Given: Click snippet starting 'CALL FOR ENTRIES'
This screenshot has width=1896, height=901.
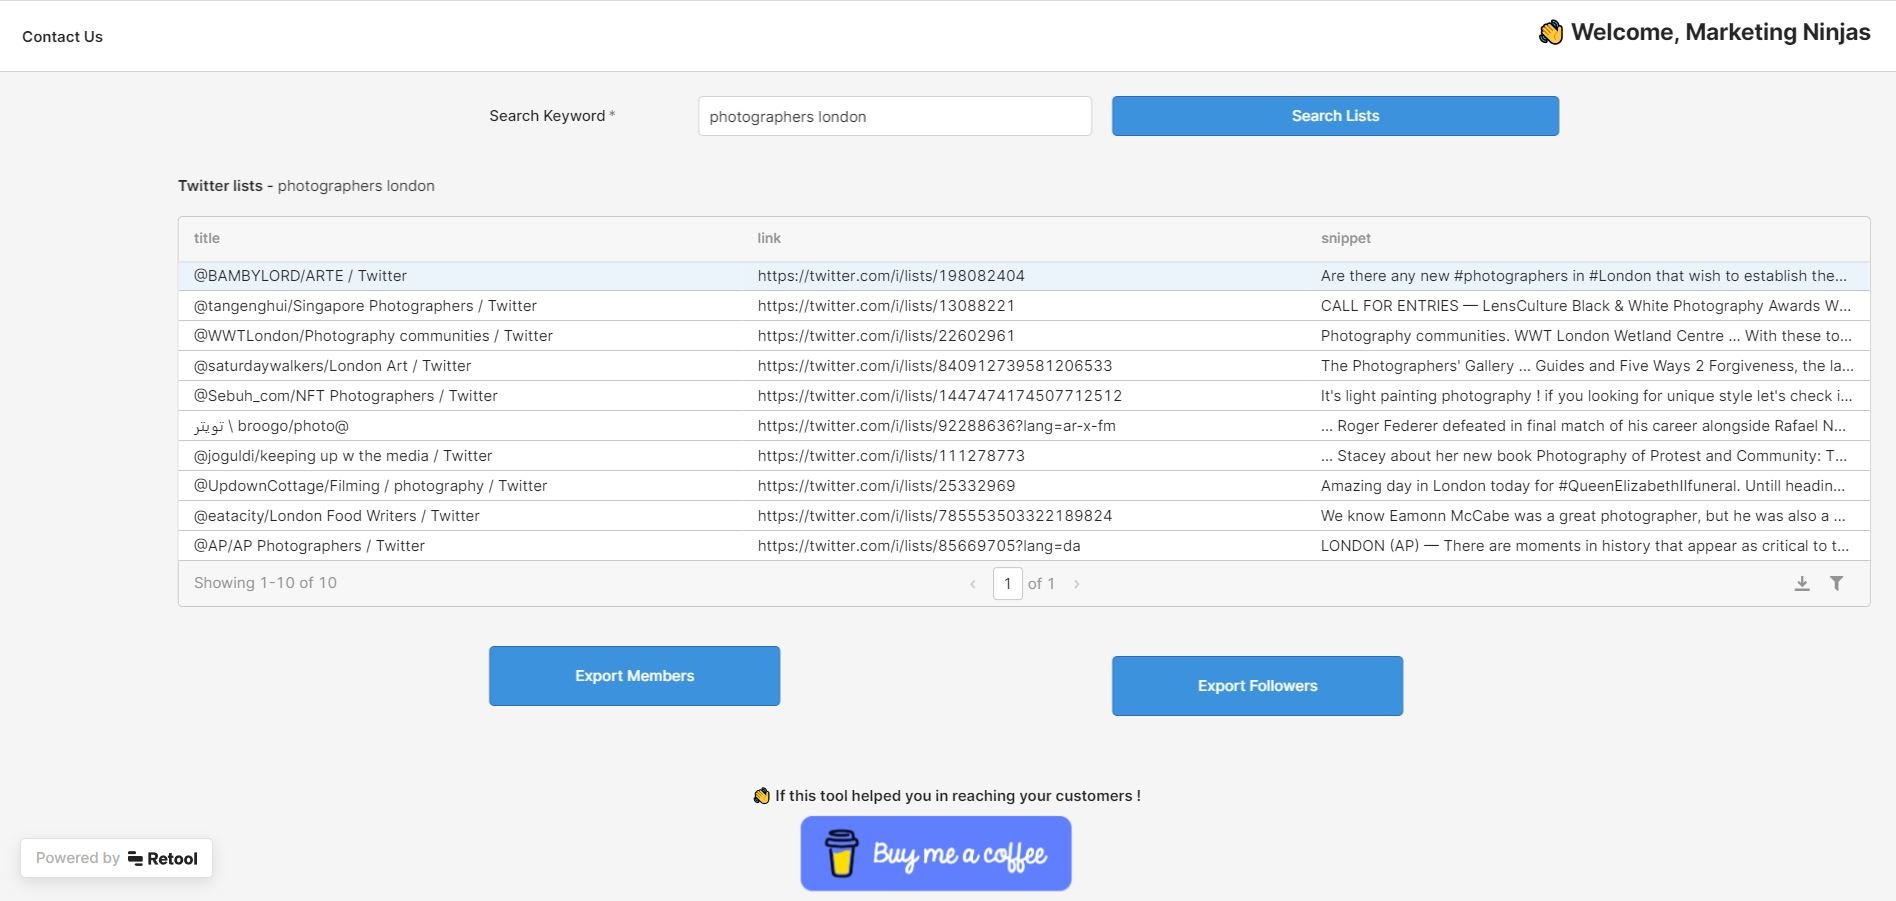Looking at the screenshot, I should click(x=1586, y=306).
